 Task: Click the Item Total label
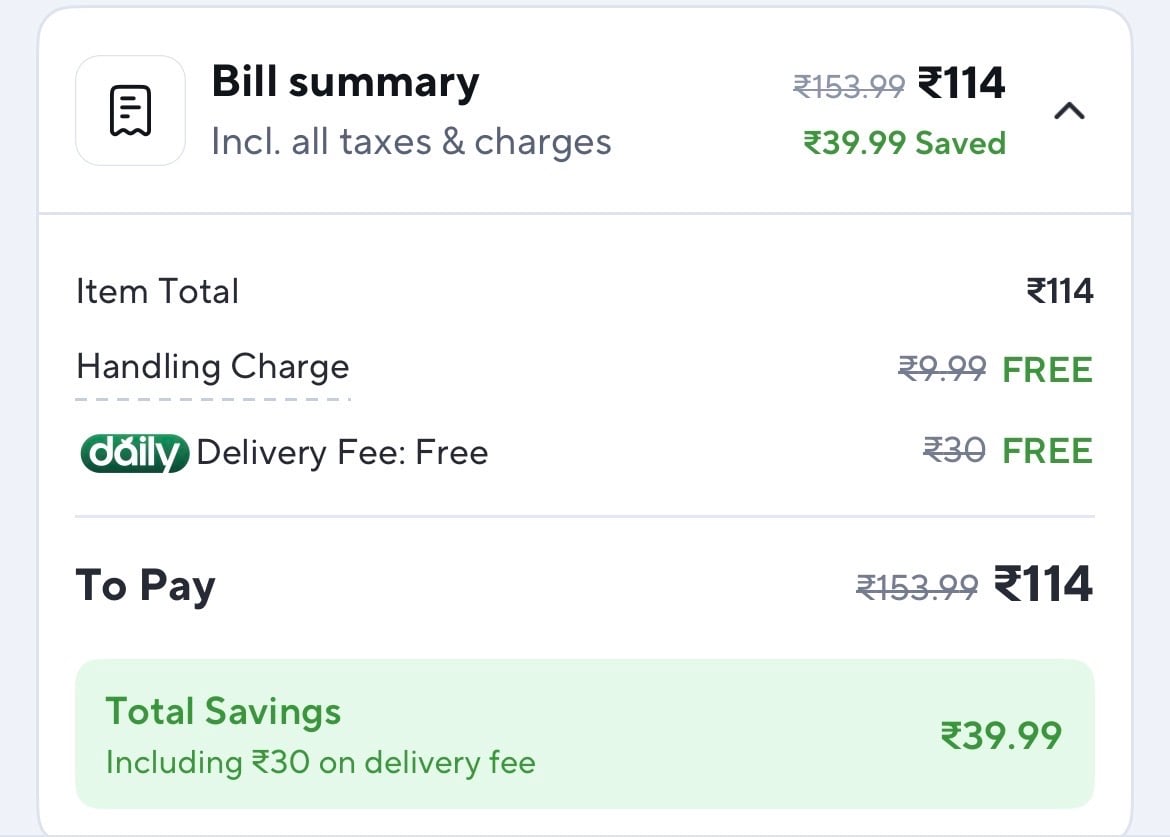[157, 292]
